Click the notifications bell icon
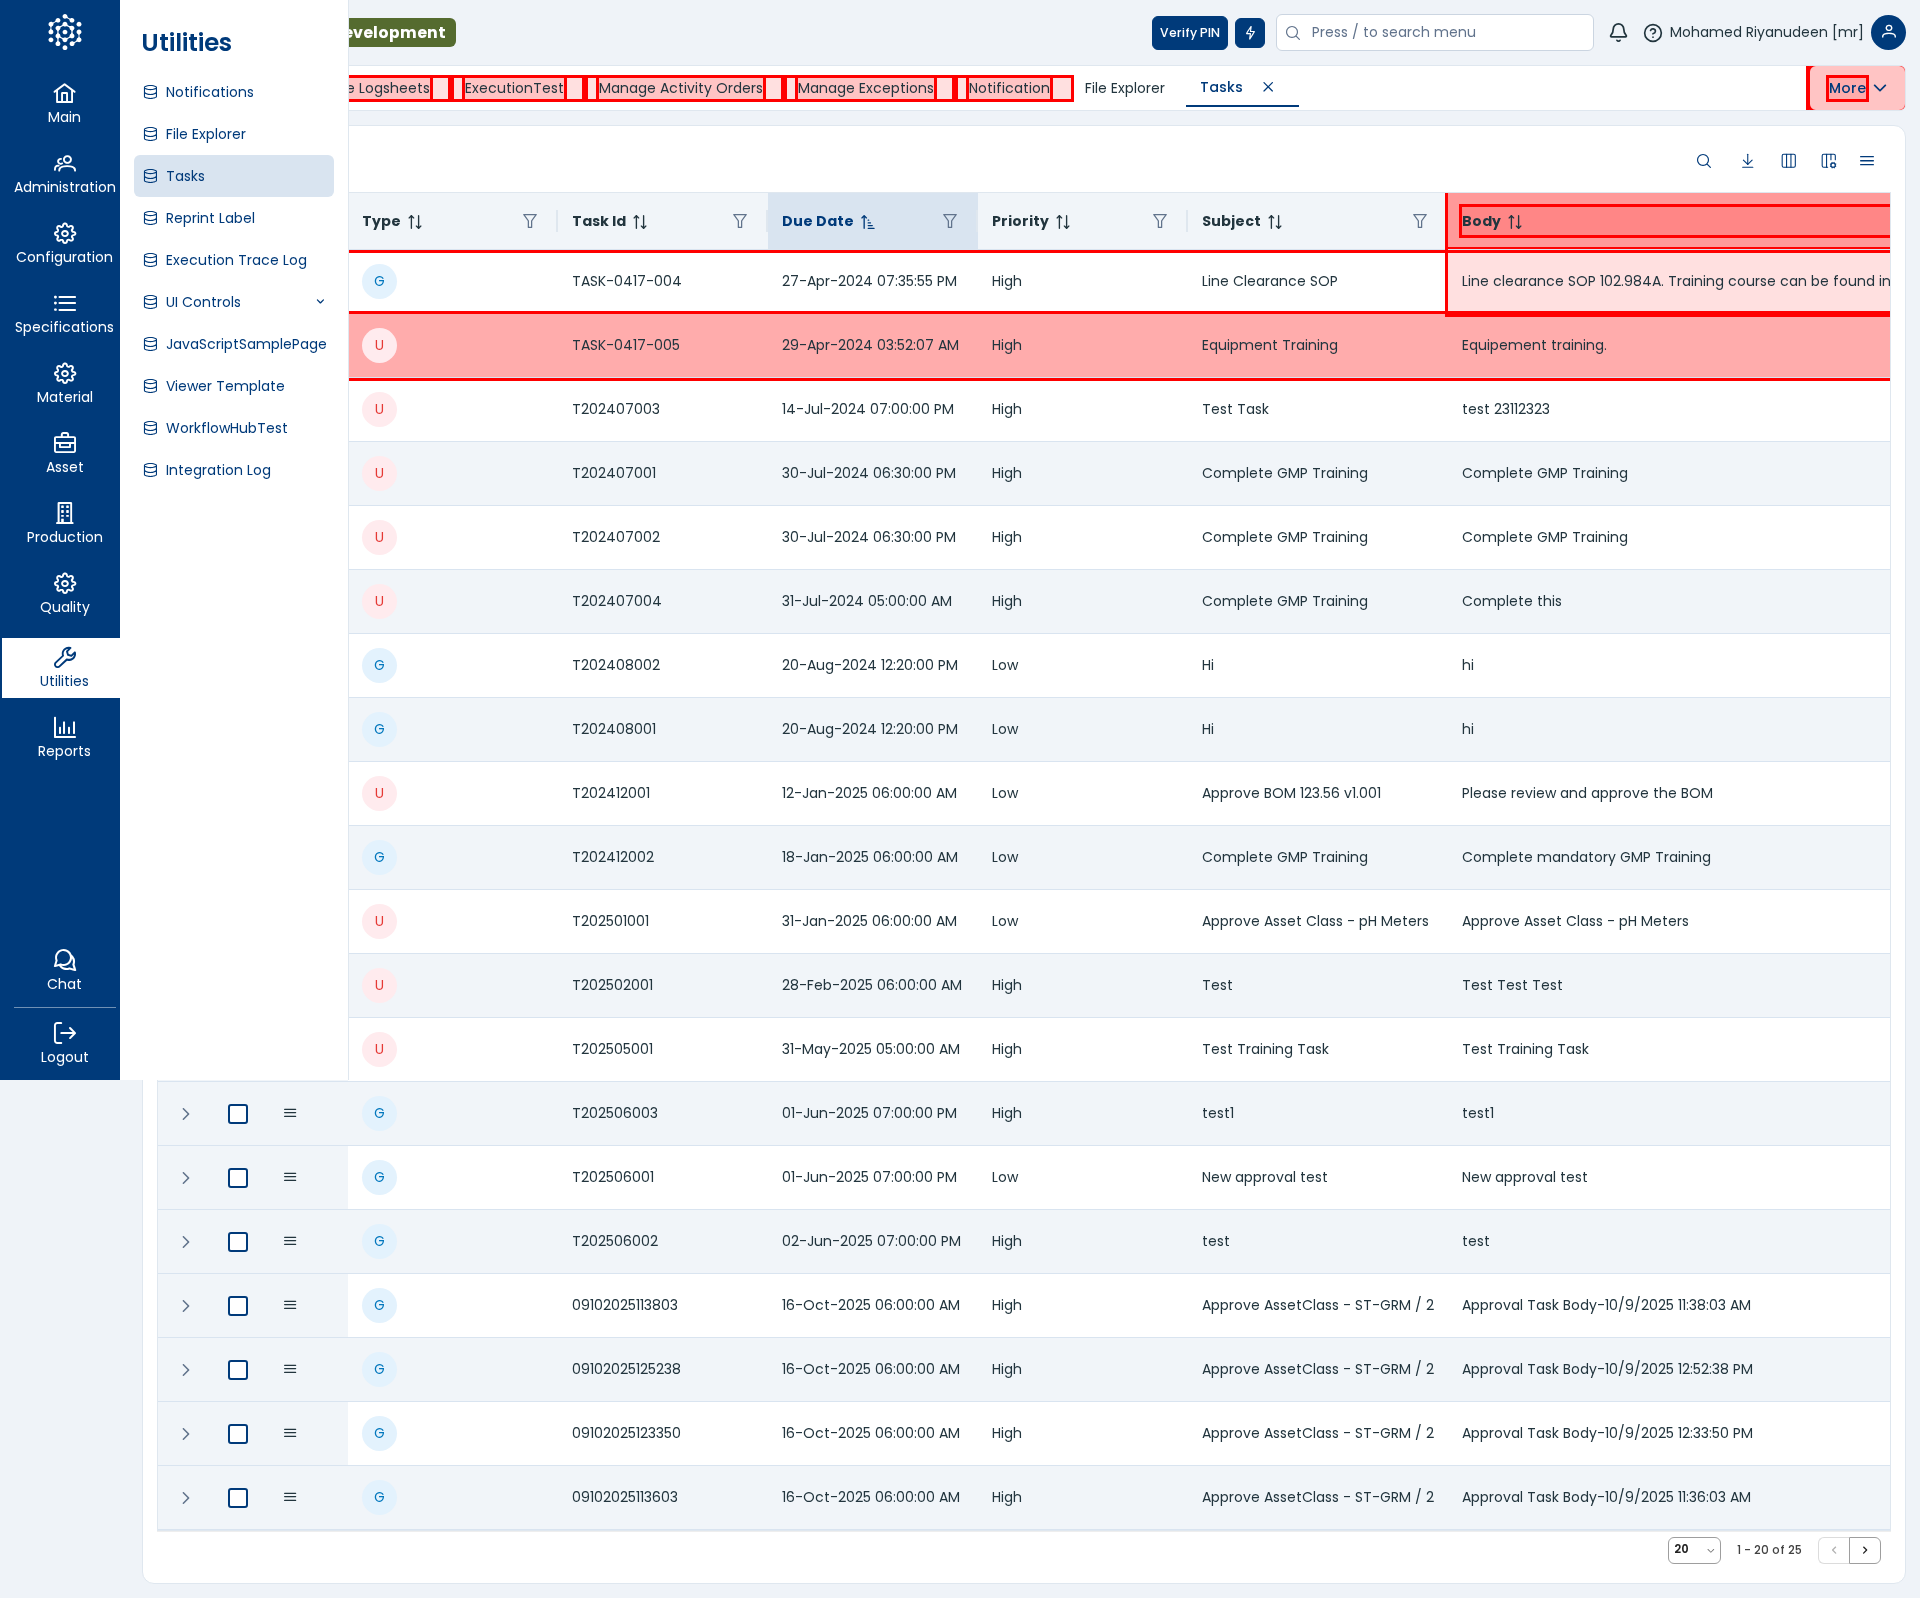The height and width of the screenshot is (1598, 1920). point(1618,33)
